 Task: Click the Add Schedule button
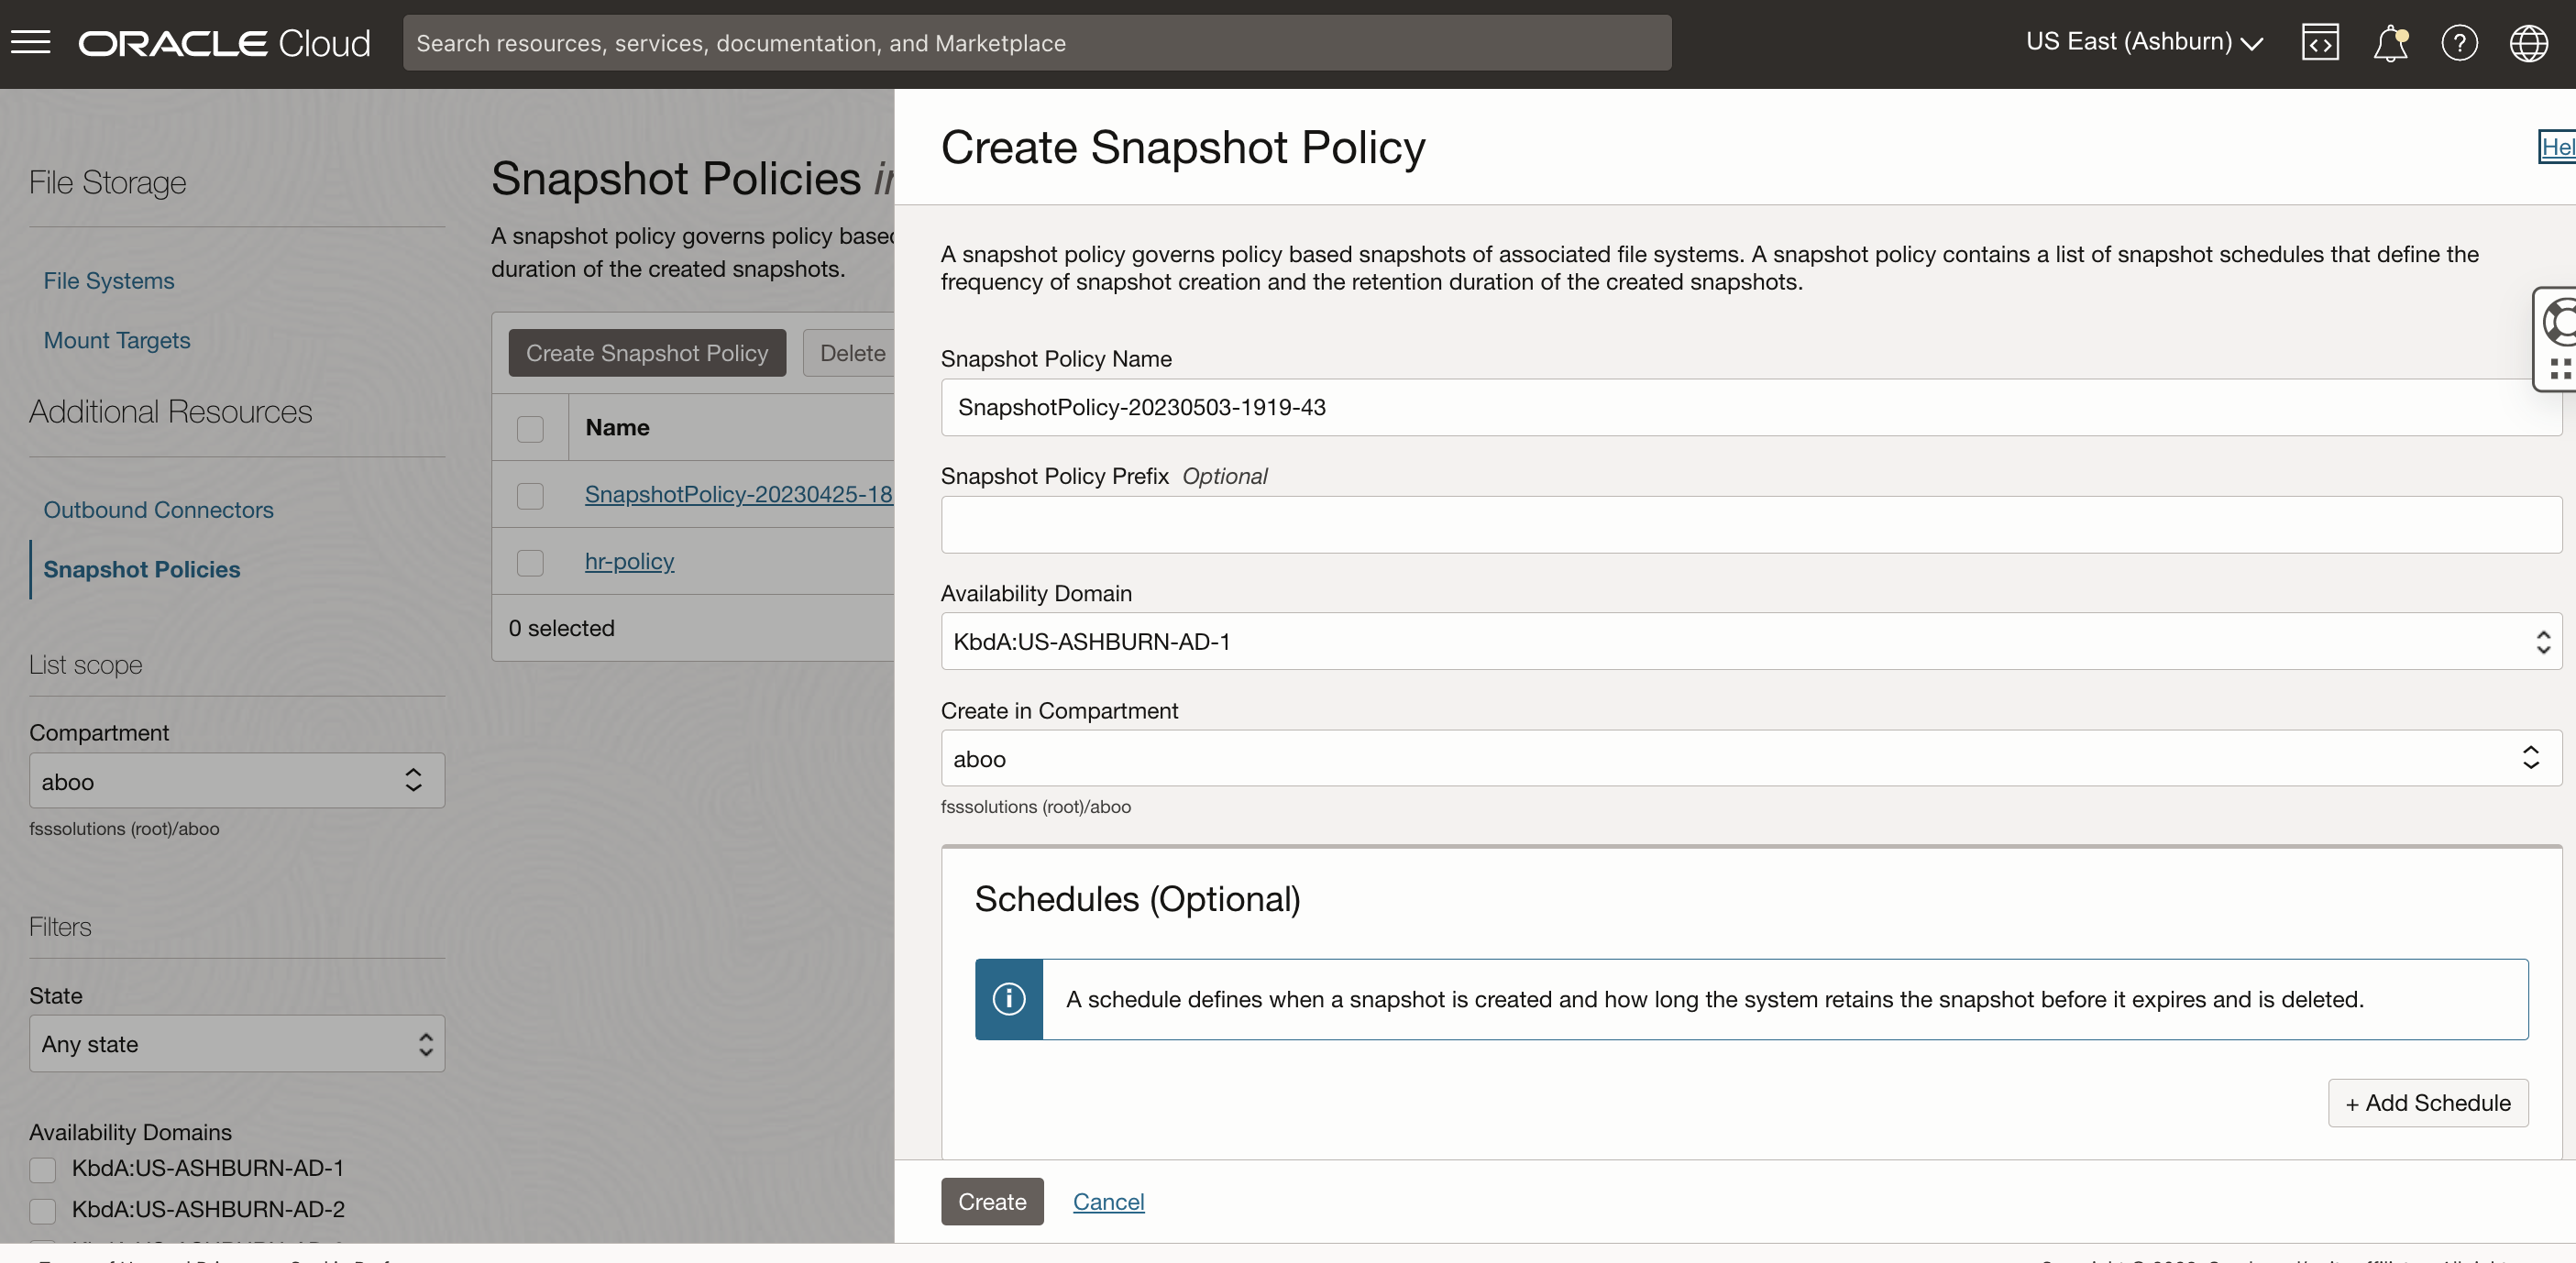click(2428, 1102)
